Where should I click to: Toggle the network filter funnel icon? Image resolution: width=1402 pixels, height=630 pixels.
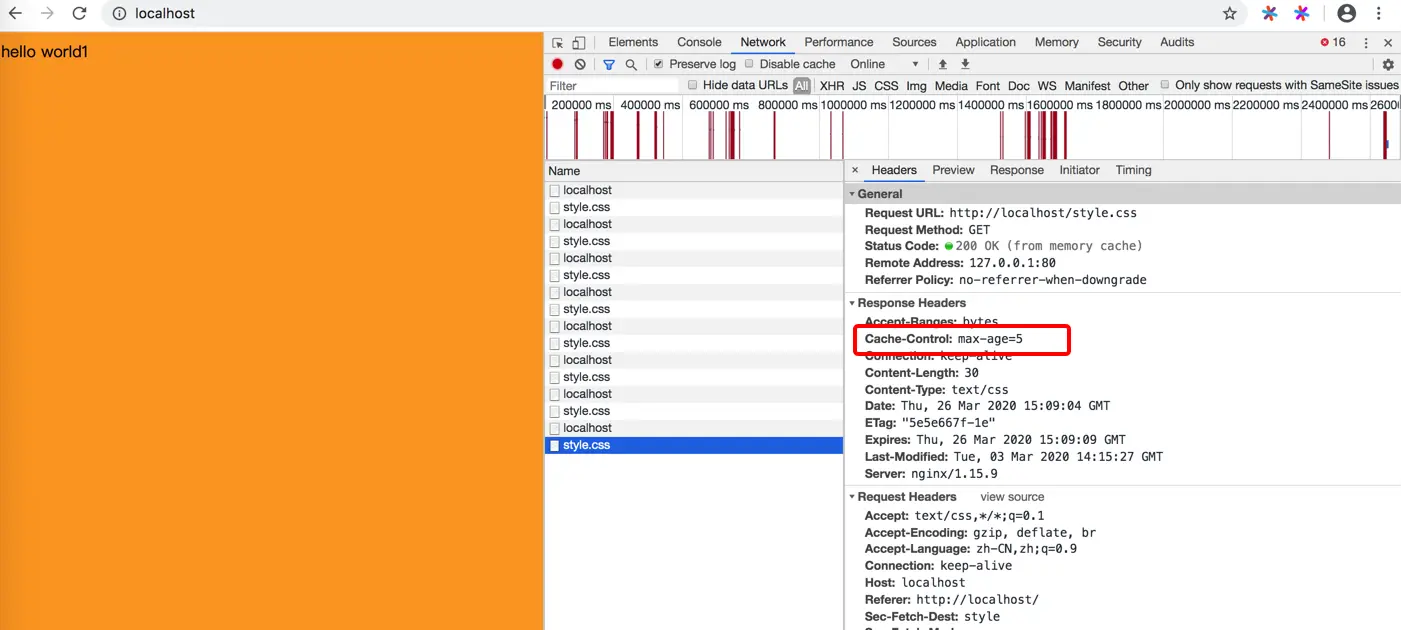[x=609, y=64]
